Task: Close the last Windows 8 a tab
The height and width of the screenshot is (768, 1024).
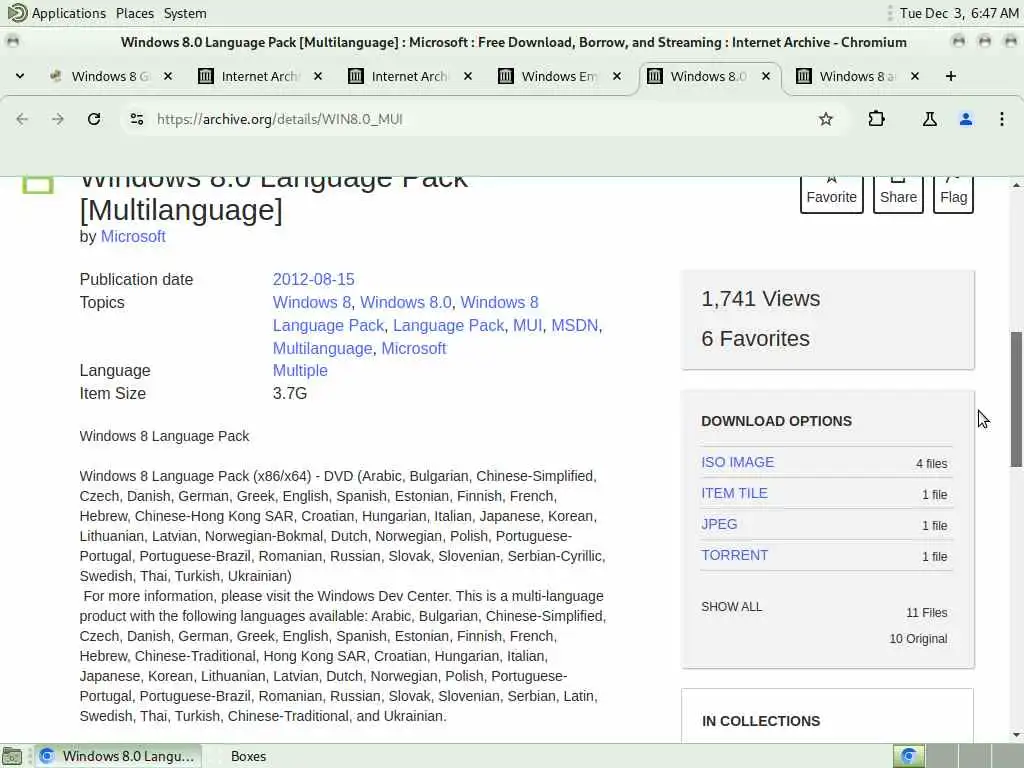Action: 915,76
